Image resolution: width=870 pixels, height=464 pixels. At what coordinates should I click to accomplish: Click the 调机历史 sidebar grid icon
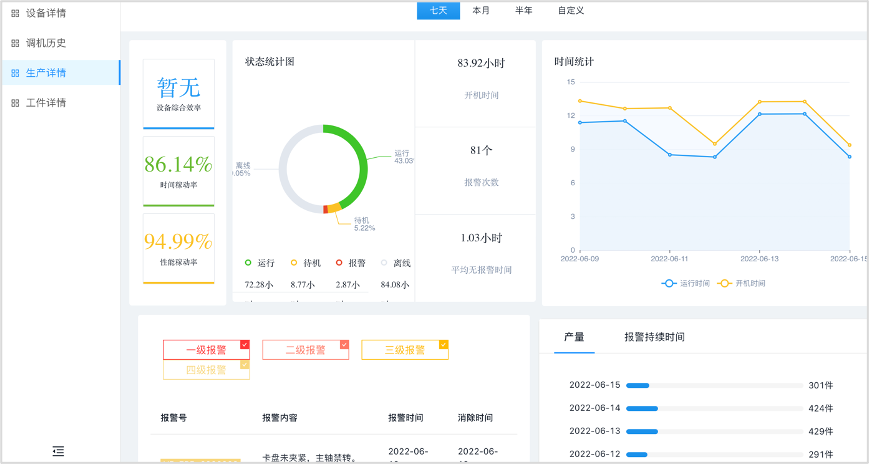tap(15, 43)
